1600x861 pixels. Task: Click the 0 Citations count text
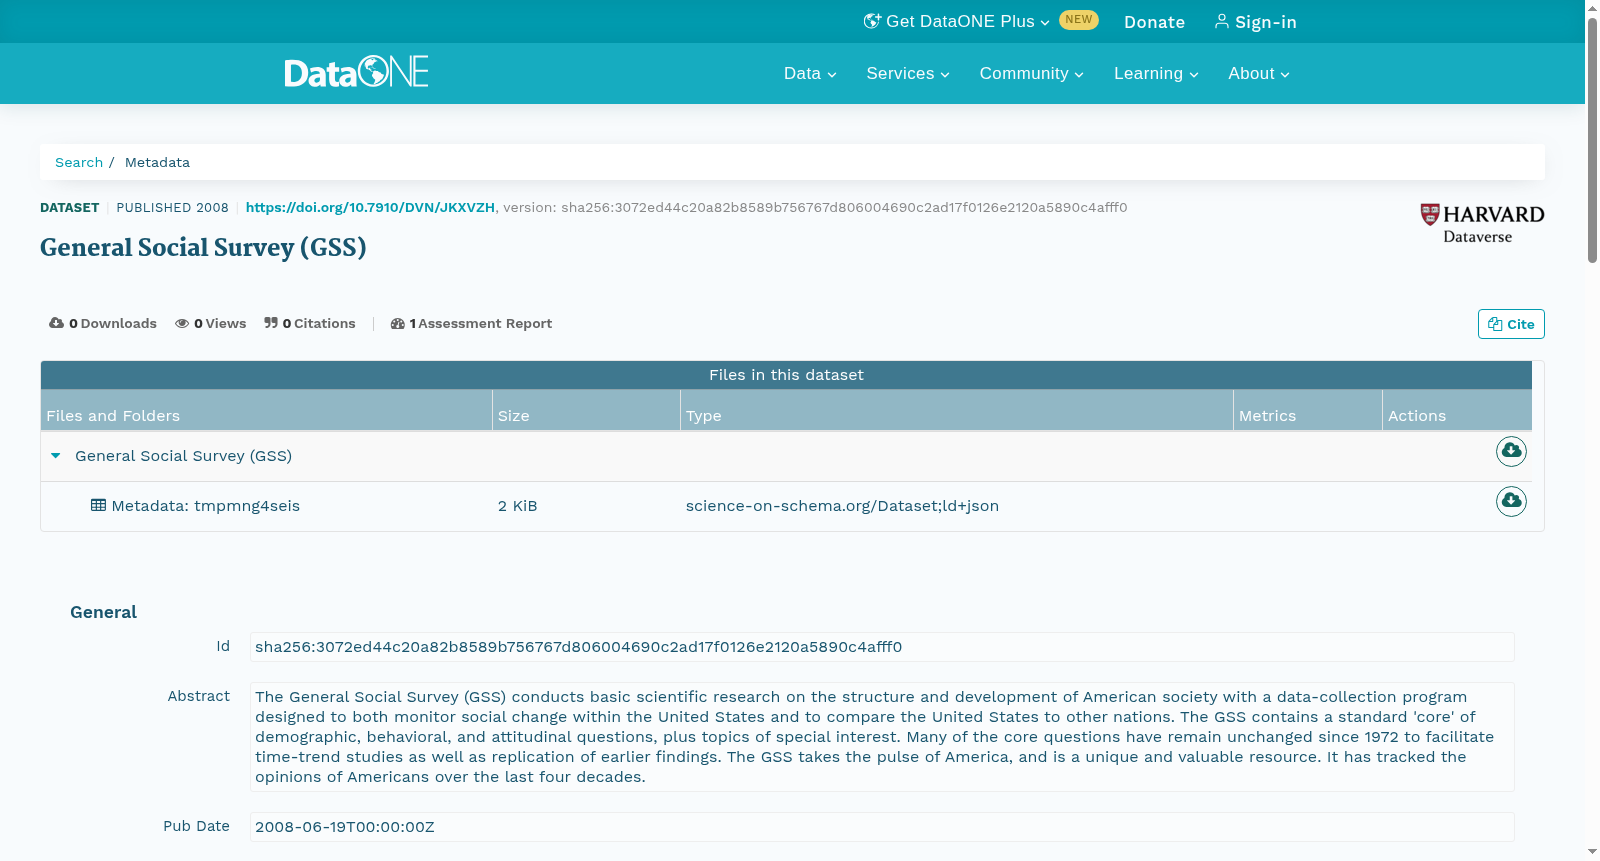[x=319, y=323]
